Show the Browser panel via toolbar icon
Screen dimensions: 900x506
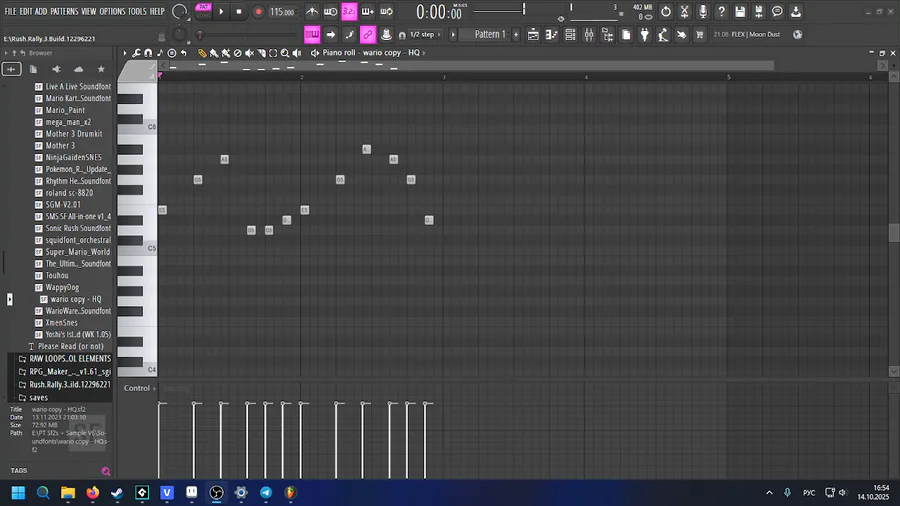pyautogui.click(x=607, y=34)
